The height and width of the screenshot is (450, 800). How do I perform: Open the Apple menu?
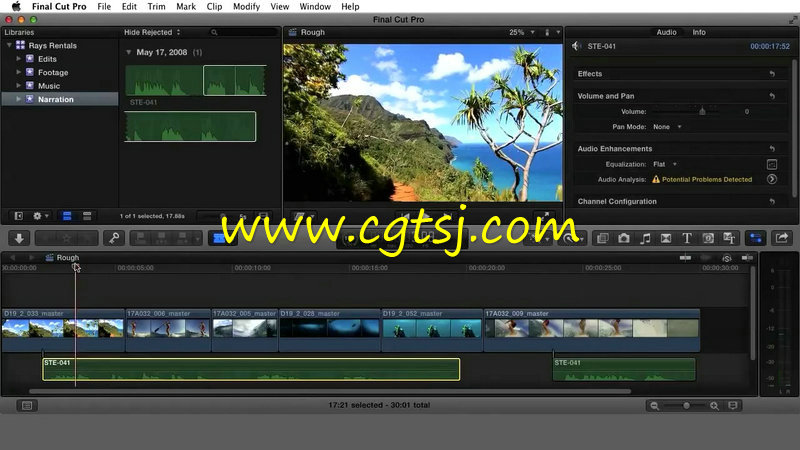pos(16,6)
